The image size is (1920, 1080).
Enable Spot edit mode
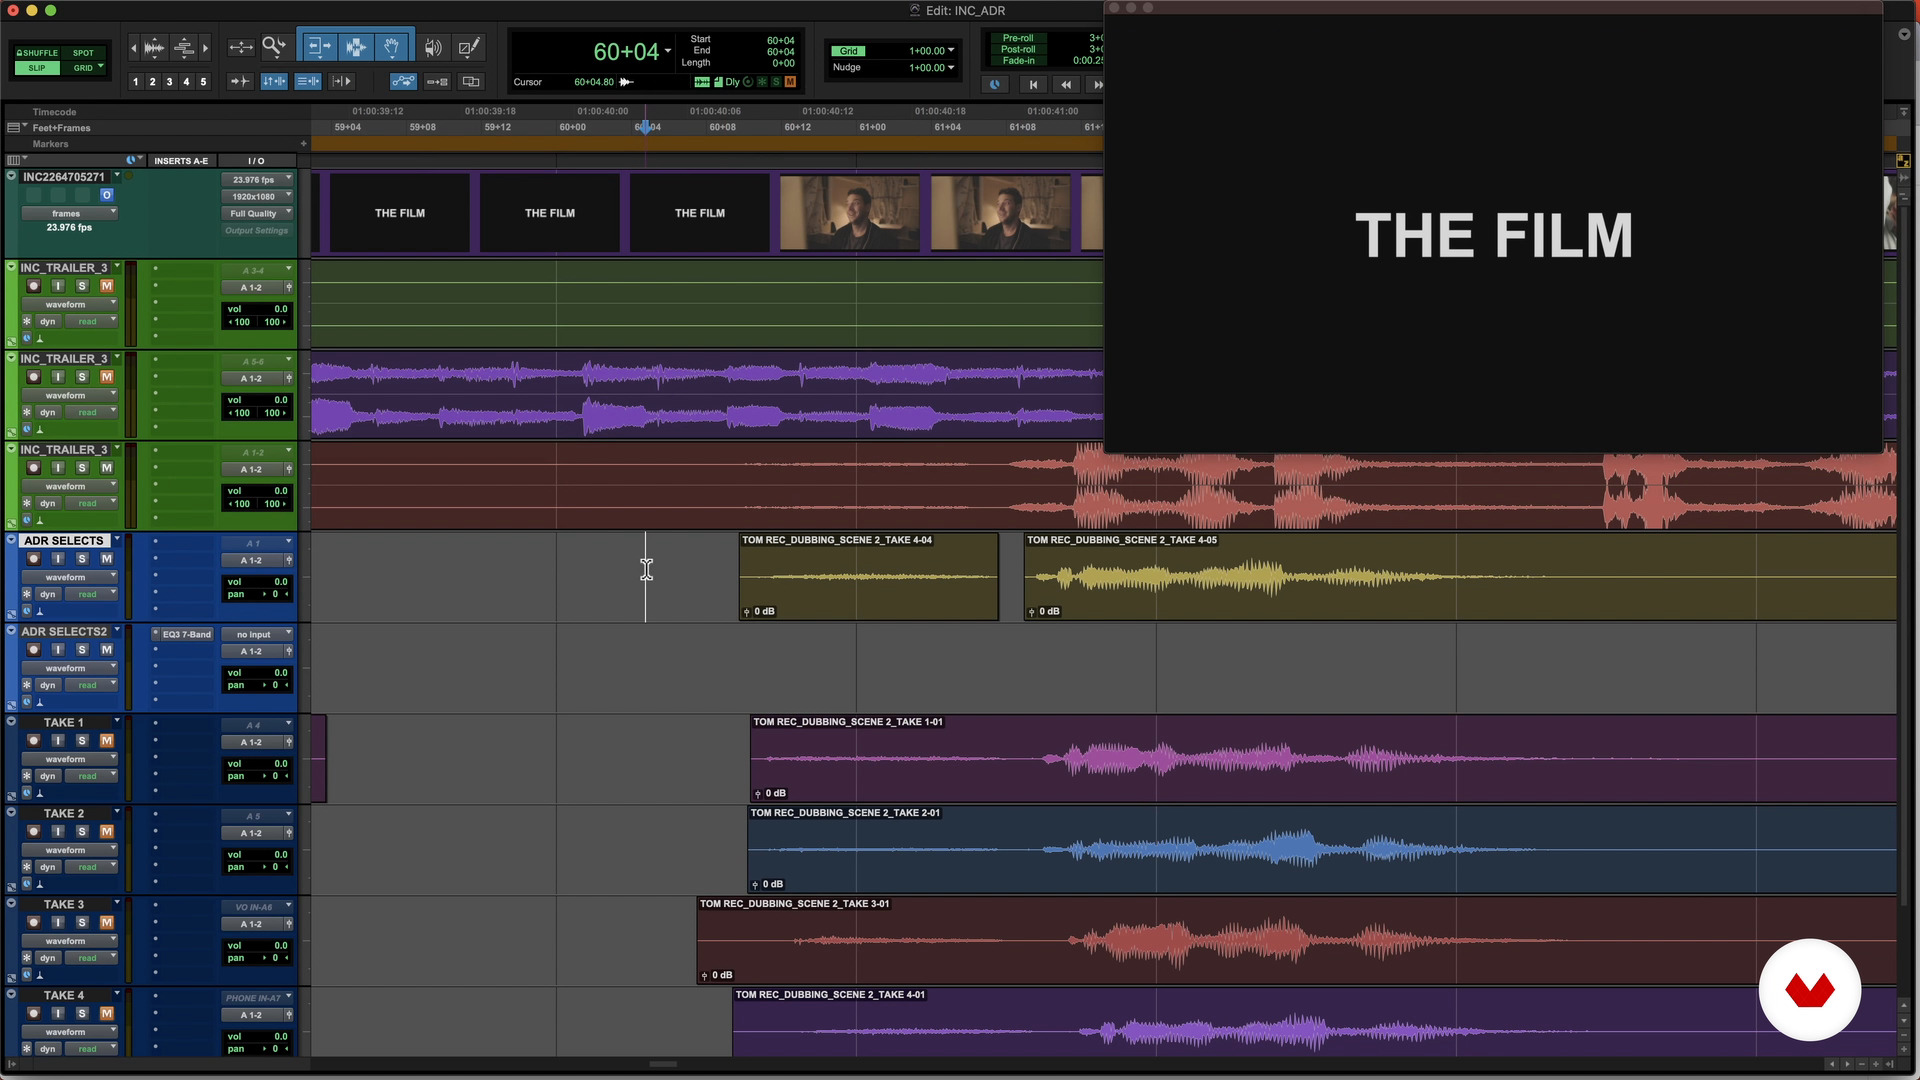click(x=83, y=53)
